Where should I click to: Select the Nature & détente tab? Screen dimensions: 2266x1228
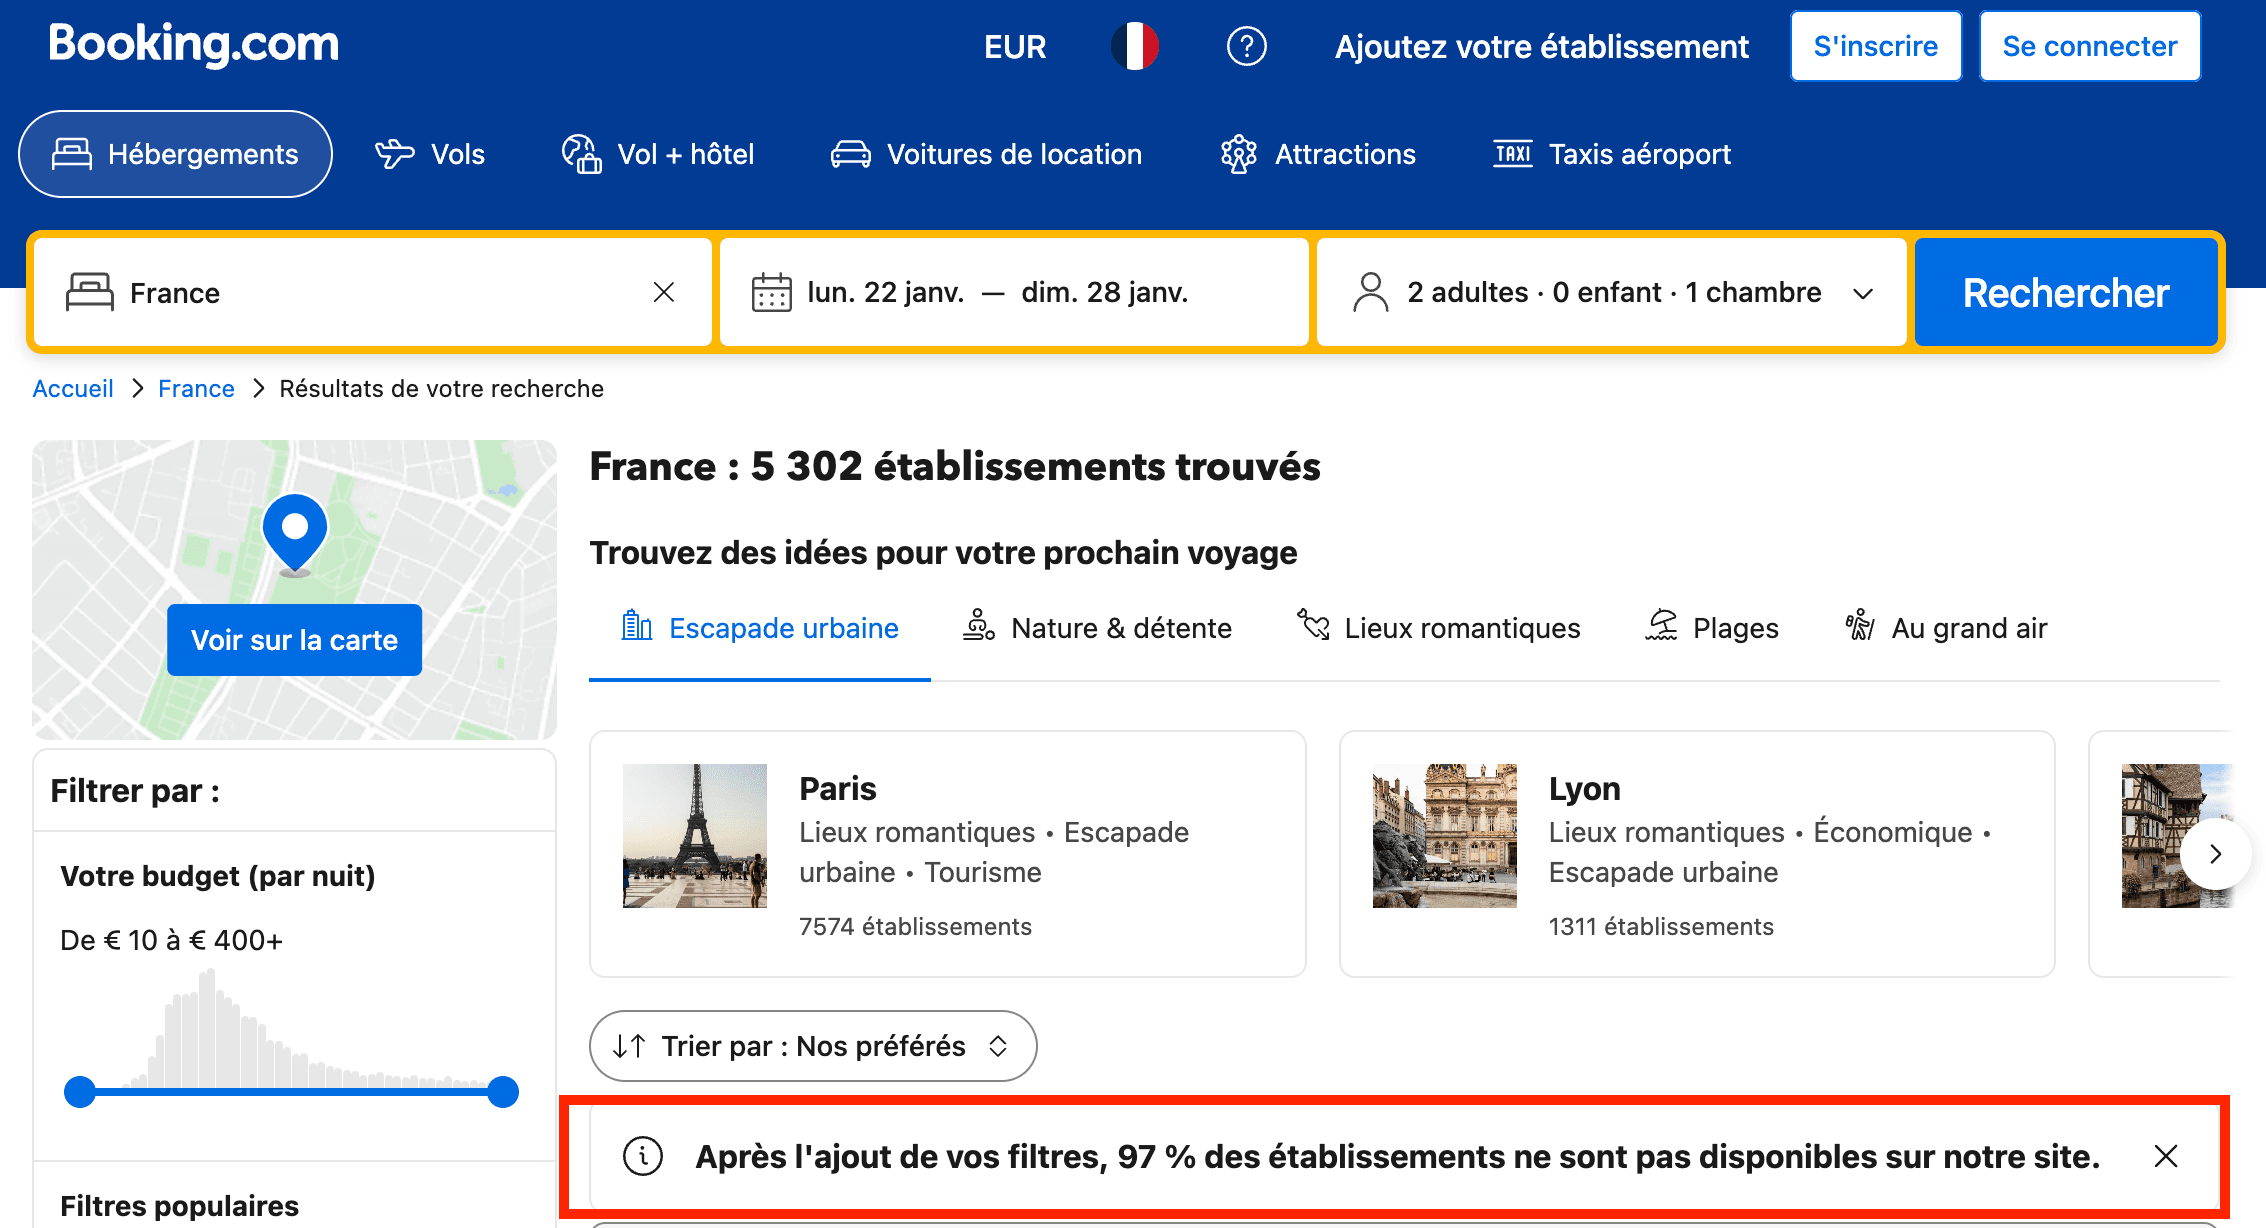coord(1097,628)
